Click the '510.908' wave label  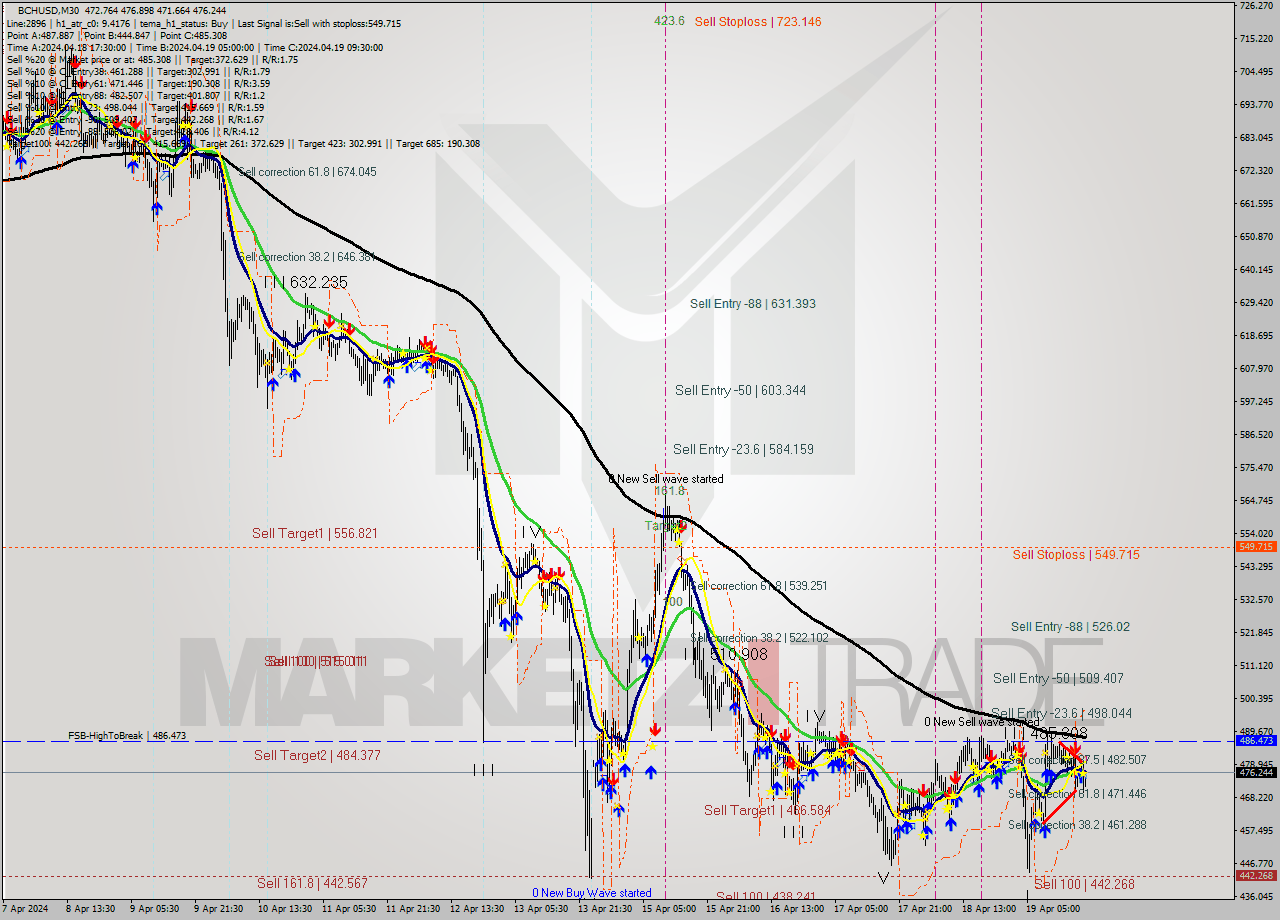coord(739,654)
